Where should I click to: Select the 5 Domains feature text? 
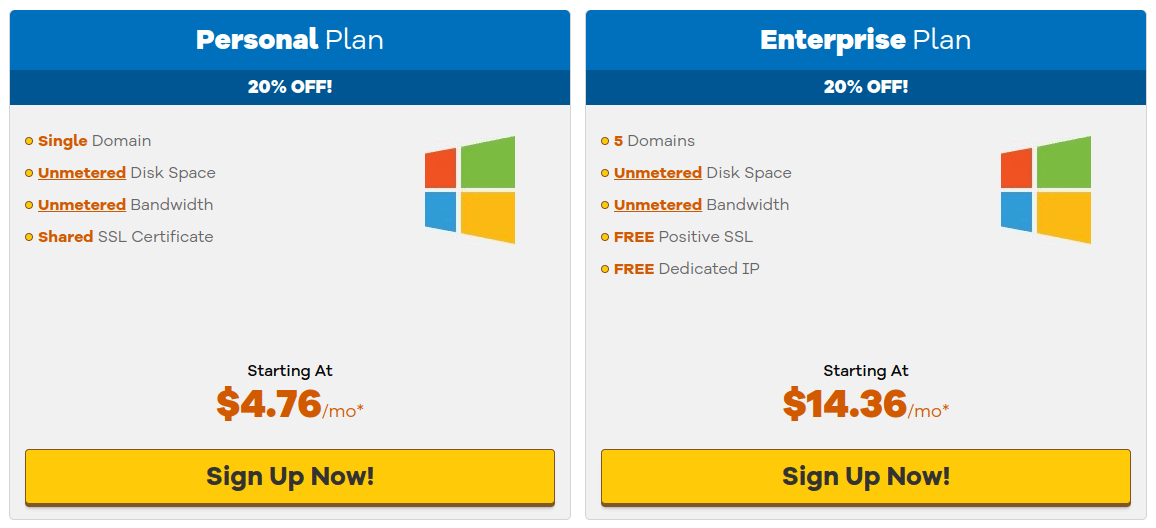(654, 141)
